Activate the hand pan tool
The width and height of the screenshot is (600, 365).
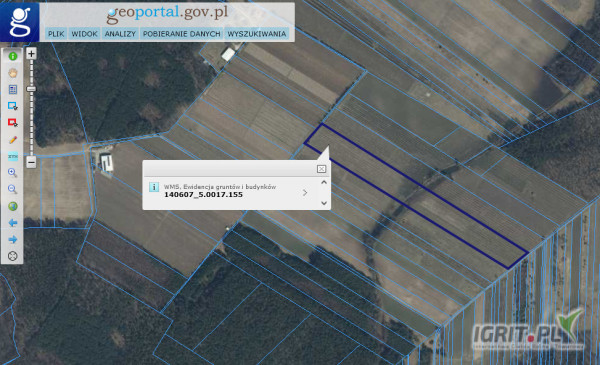[x=13, y=73]
